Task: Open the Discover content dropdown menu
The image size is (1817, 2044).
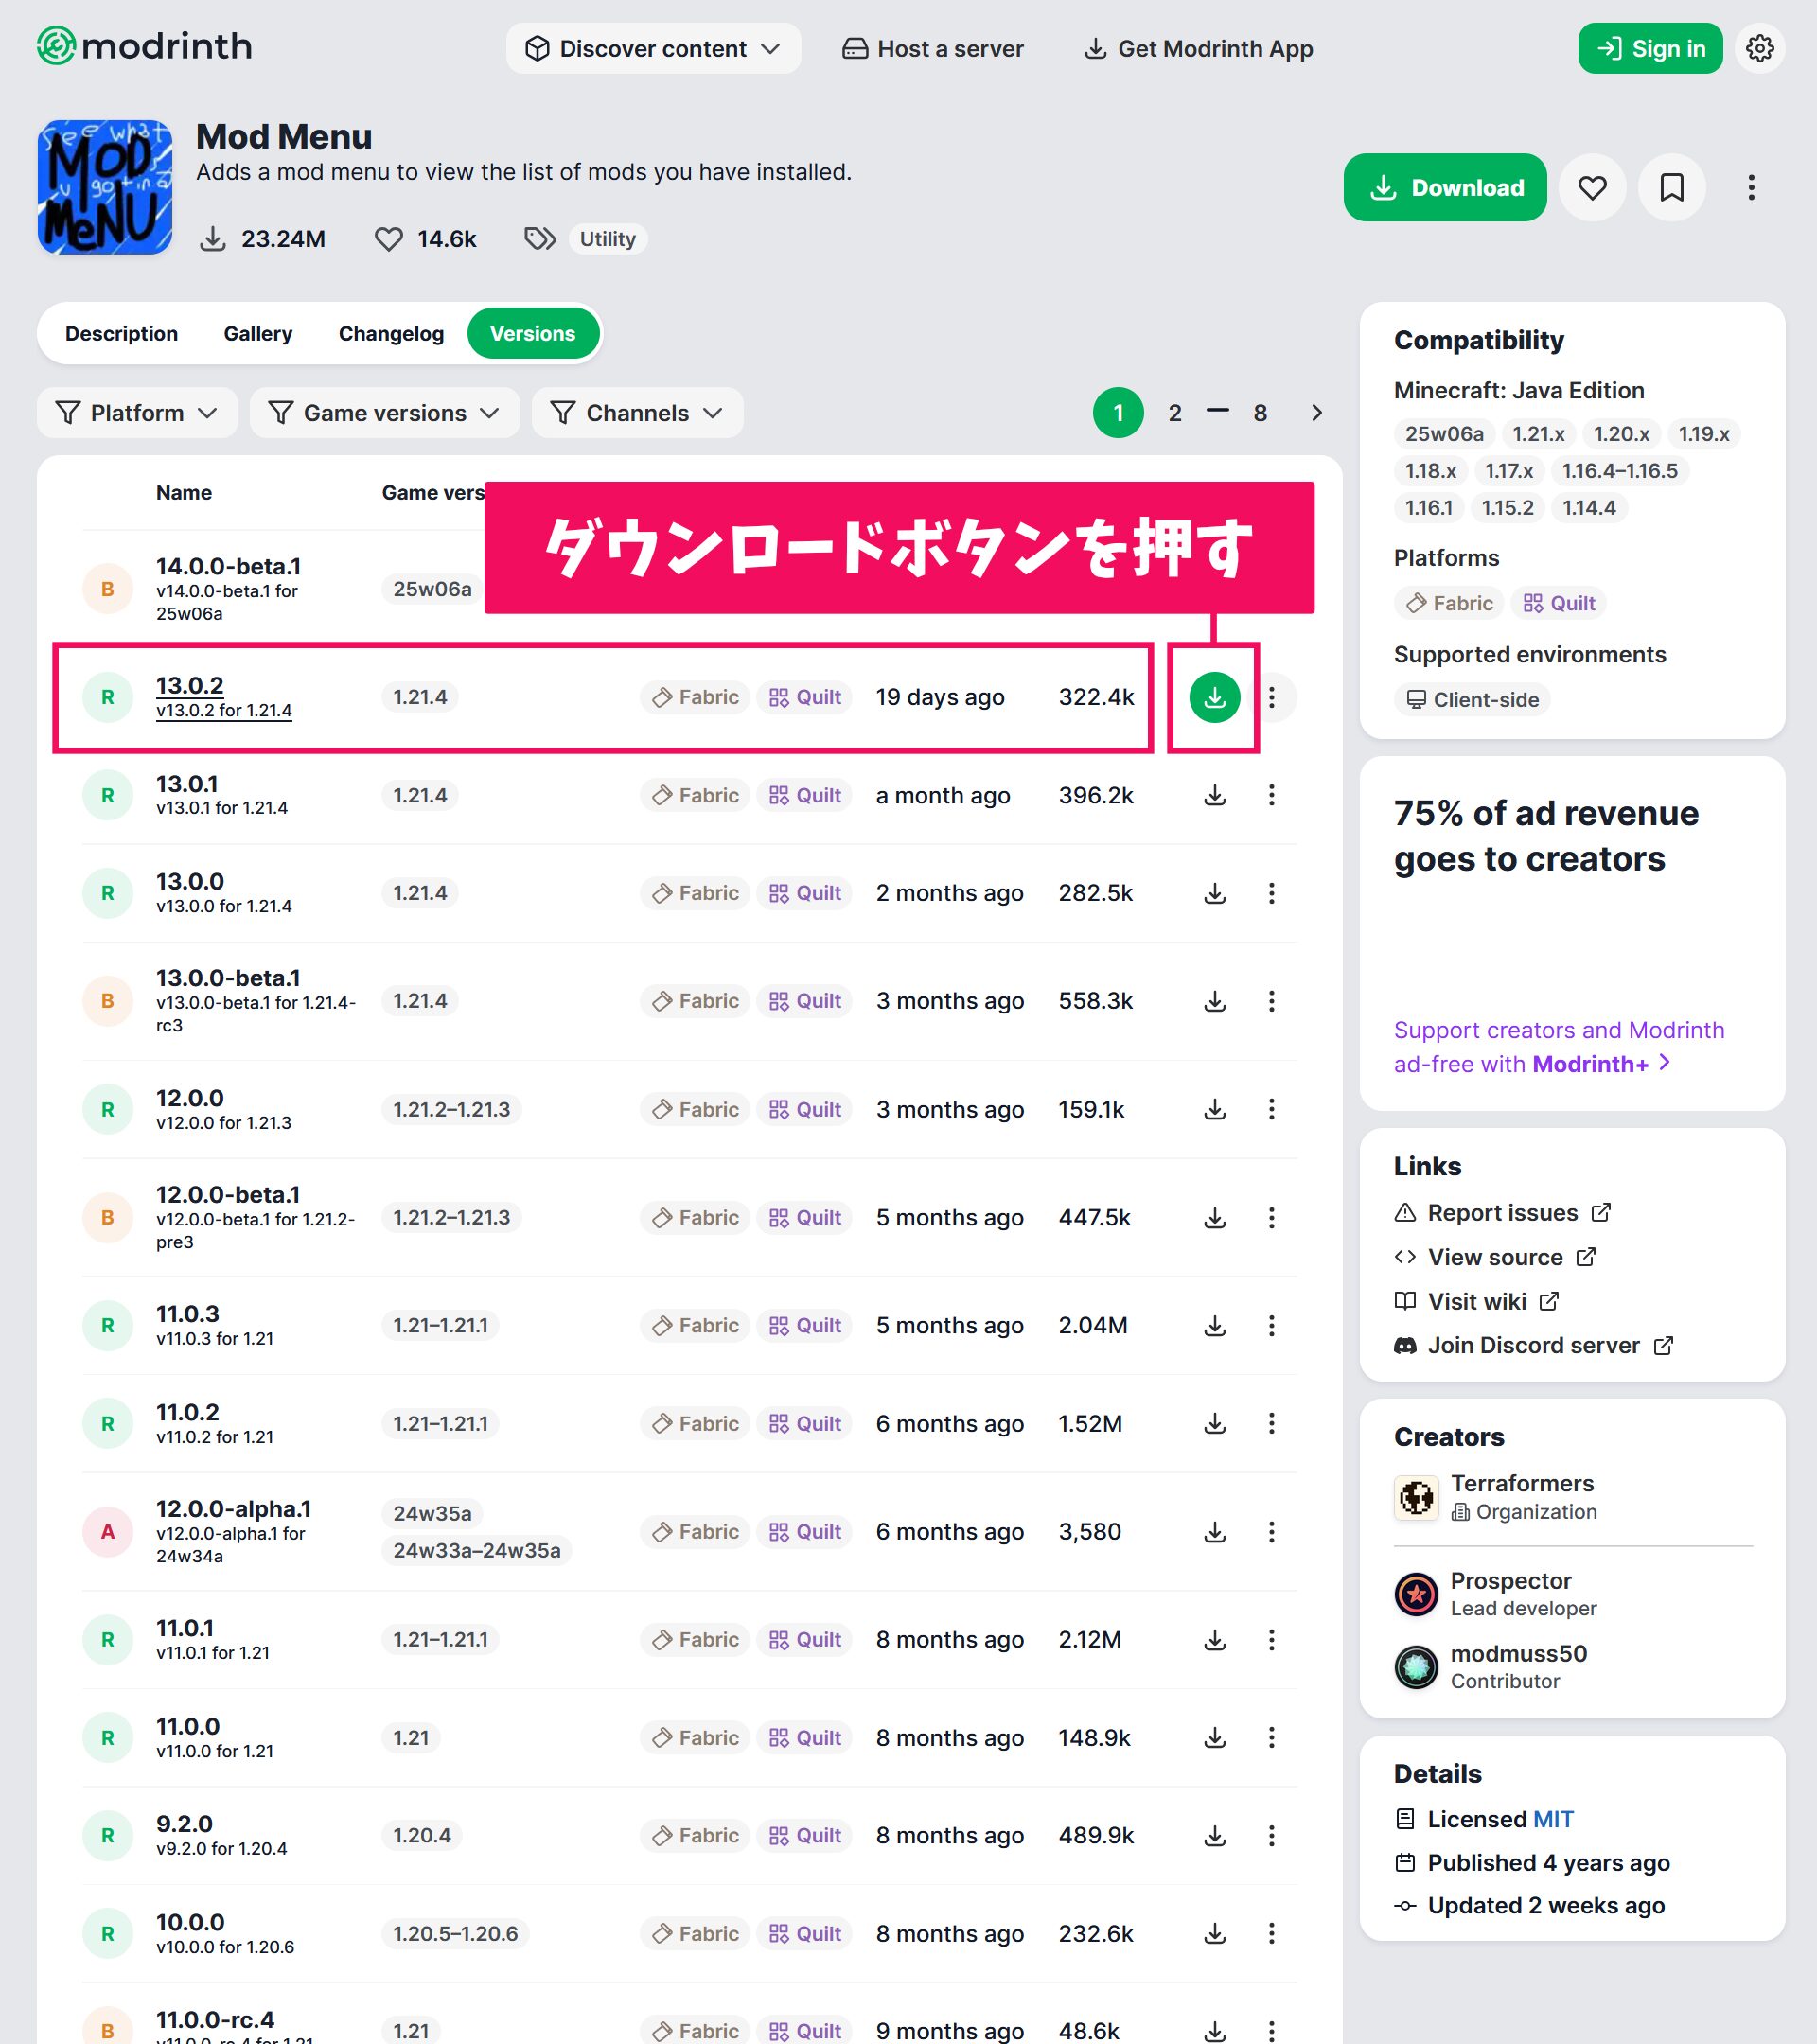Action: (x=653, y=48)
